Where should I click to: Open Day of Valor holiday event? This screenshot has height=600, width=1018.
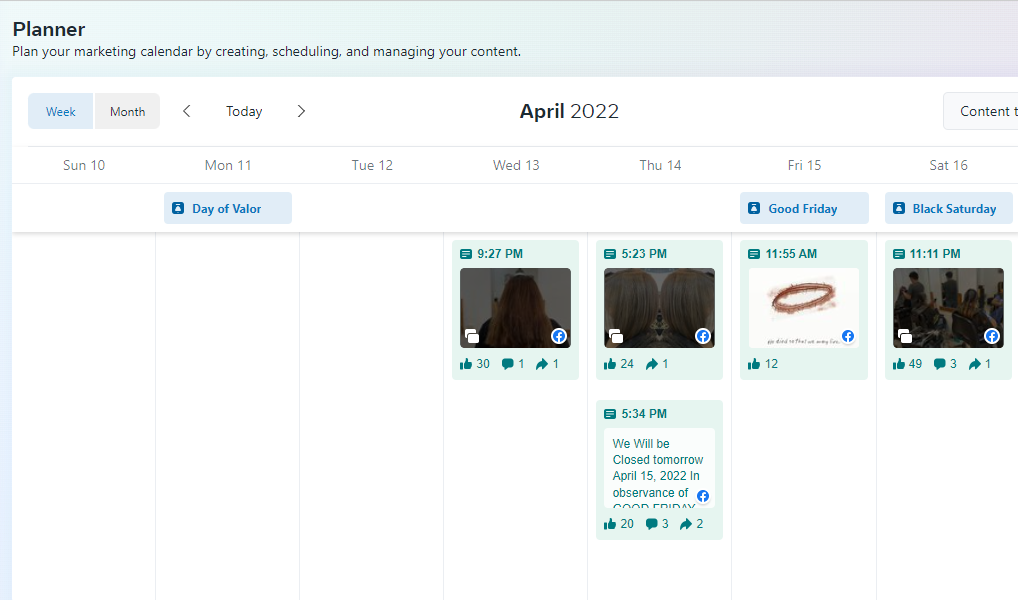[x=228, y=208]
